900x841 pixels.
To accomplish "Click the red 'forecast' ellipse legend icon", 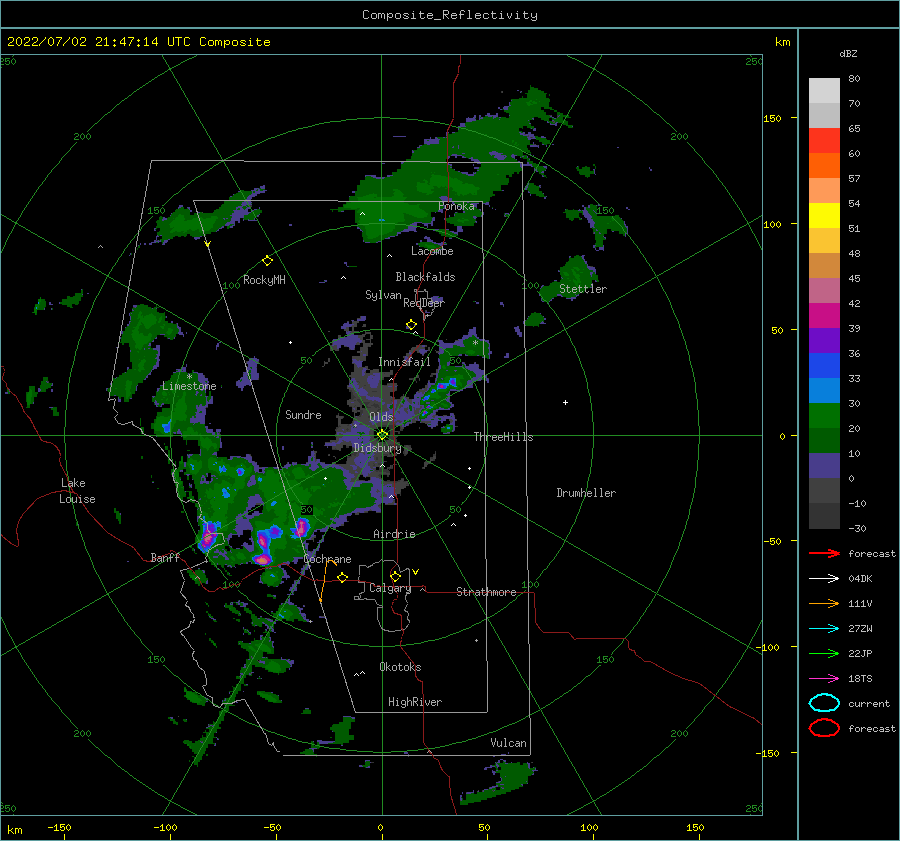I will (x=824, y=728).
